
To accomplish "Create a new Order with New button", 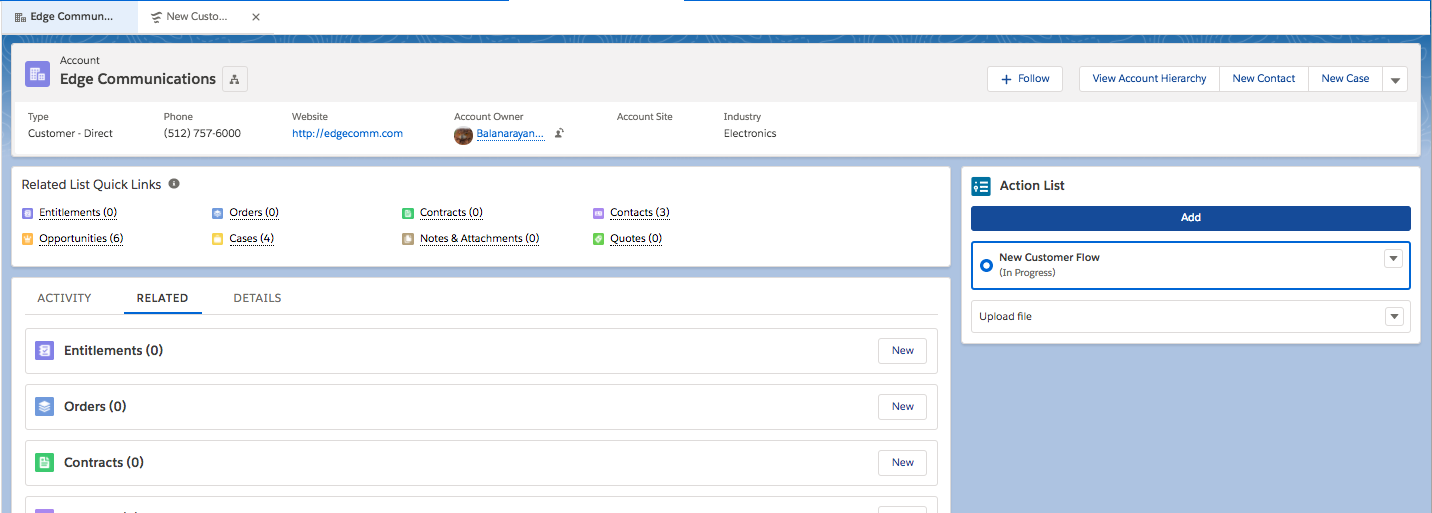I will point(902,407).
